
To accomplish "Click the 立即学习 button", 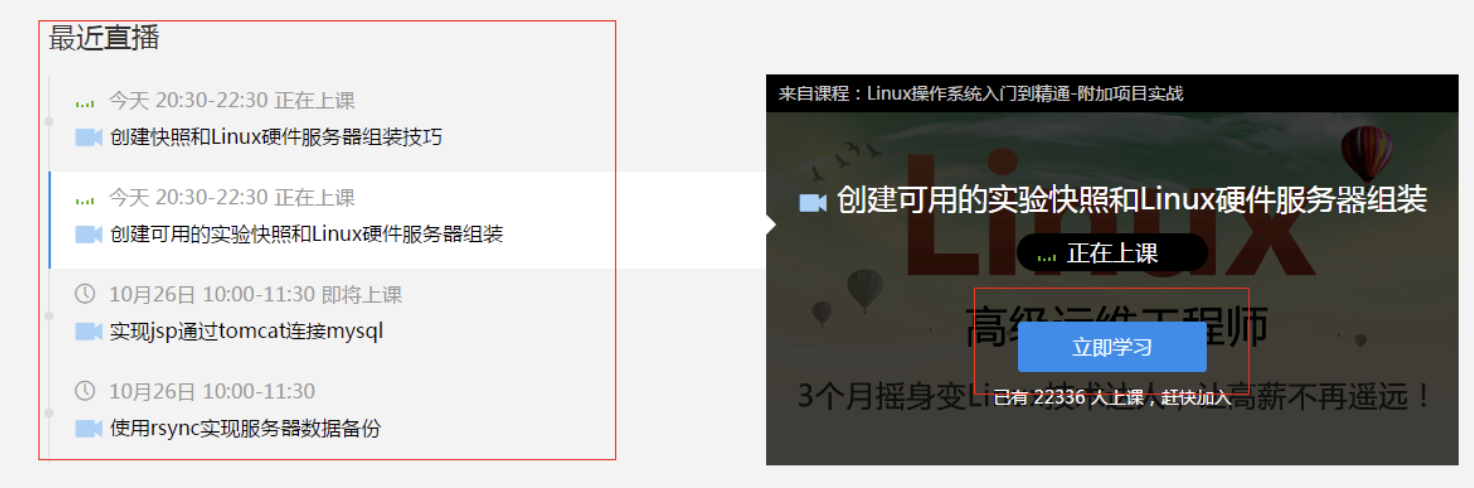I will tap(1112, 347).
